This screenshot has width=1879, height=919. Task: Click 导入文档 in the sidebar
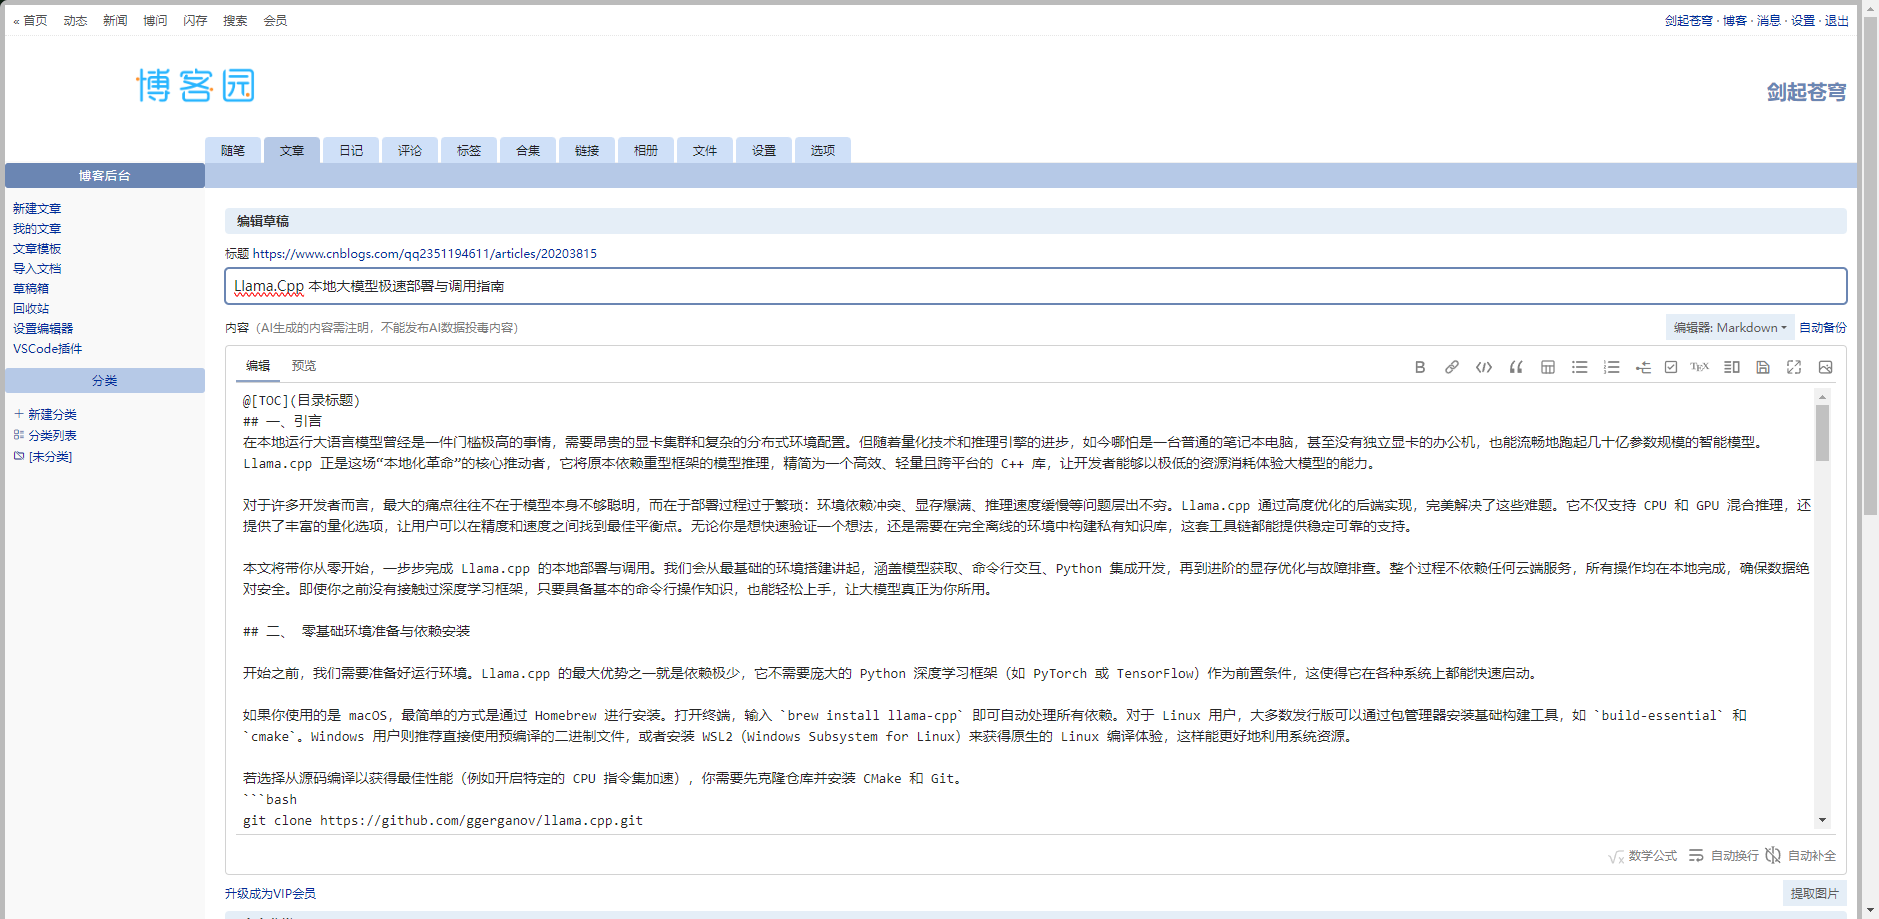pos(37,268)
